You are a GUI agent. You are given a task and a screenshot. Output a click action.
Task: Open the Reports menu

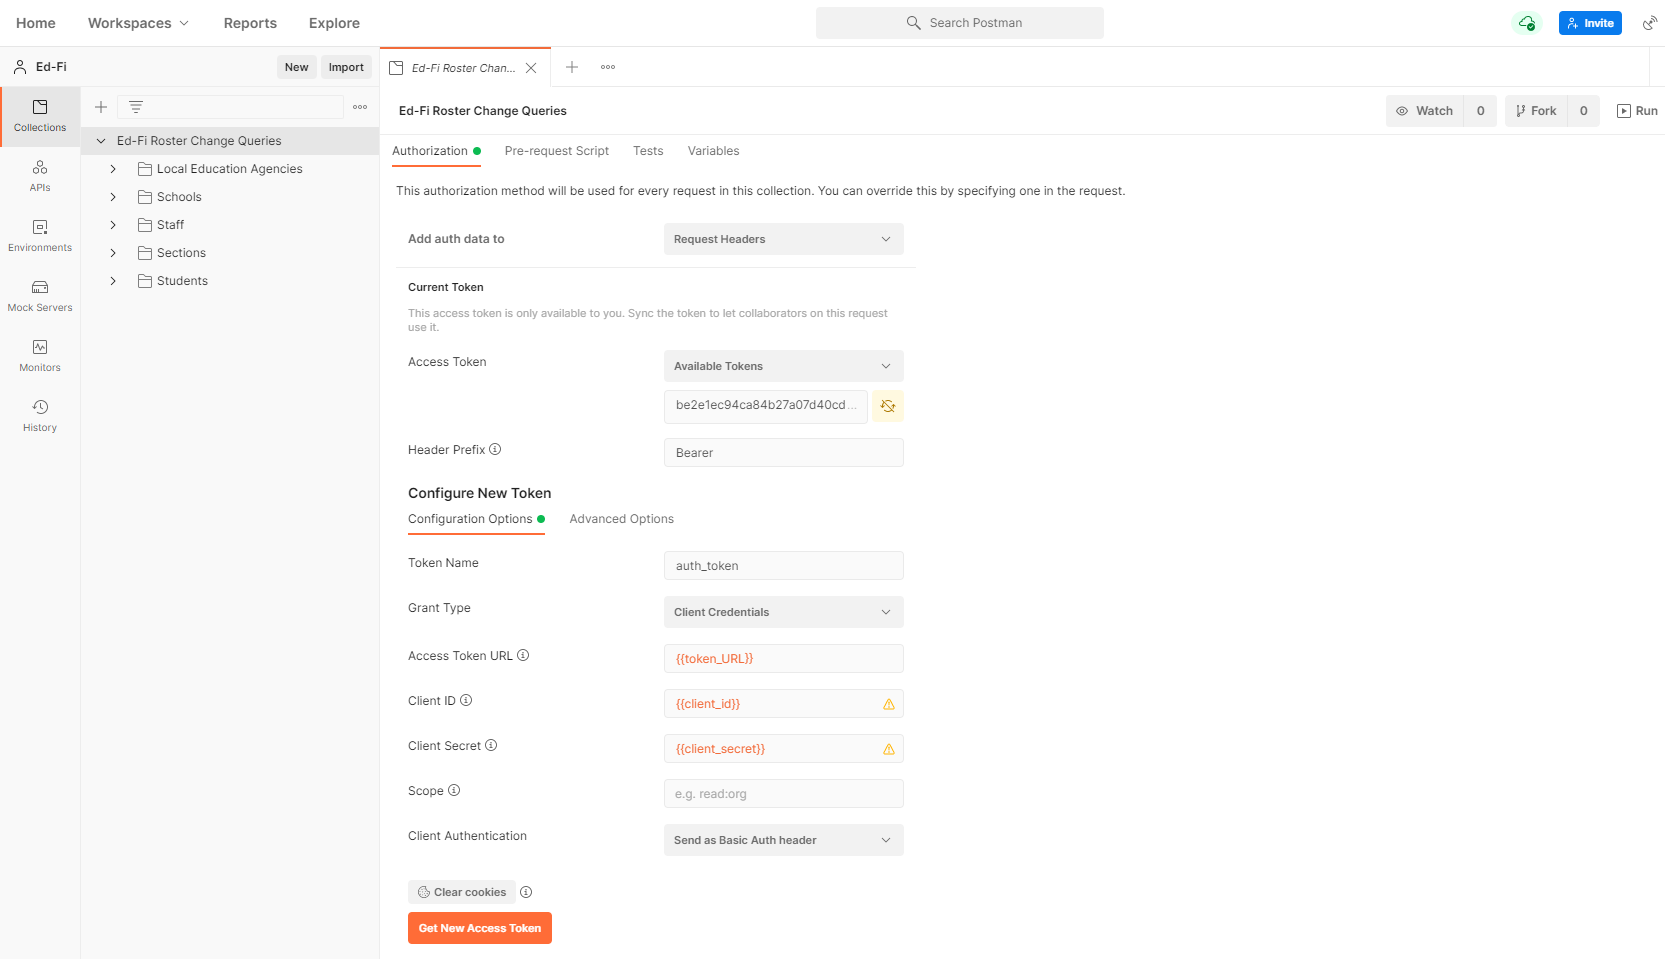[x=250, y=23]
